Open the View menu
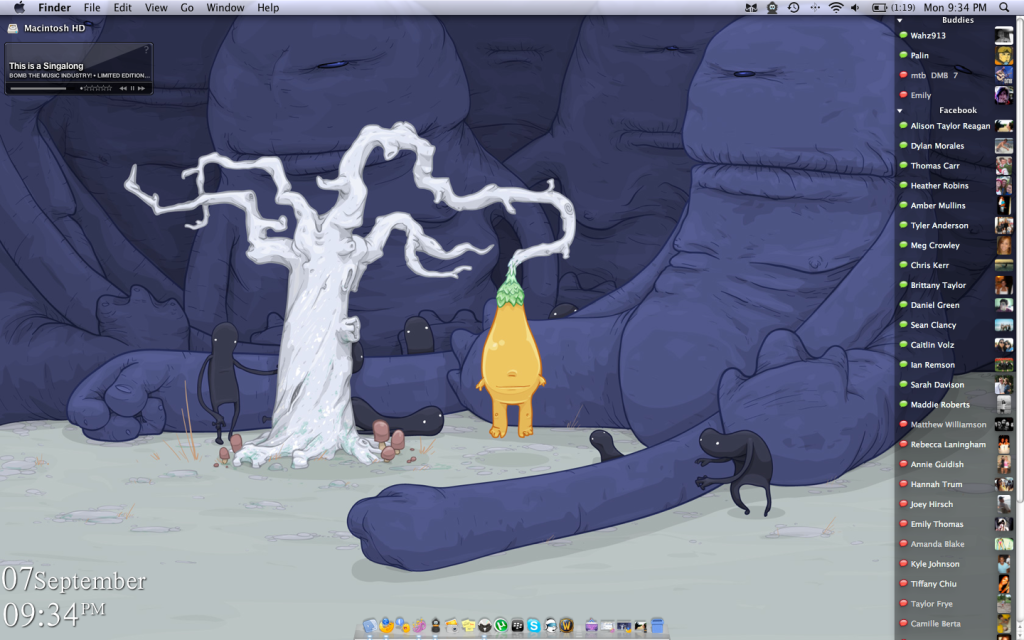Image resolution: width=1024 pixels, height=640 pixels. 155,7
